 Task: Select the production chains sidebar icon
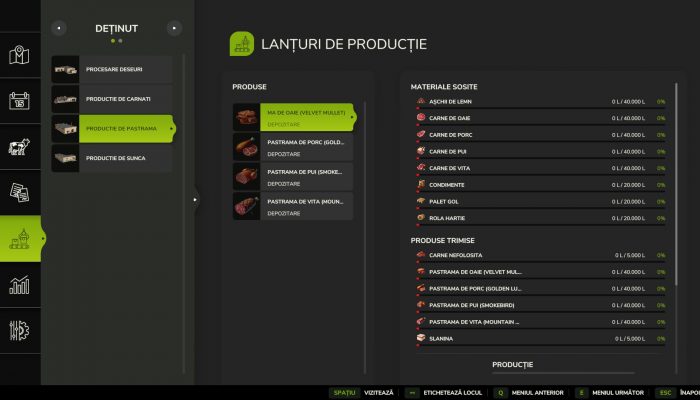click(x=19, y=240)
